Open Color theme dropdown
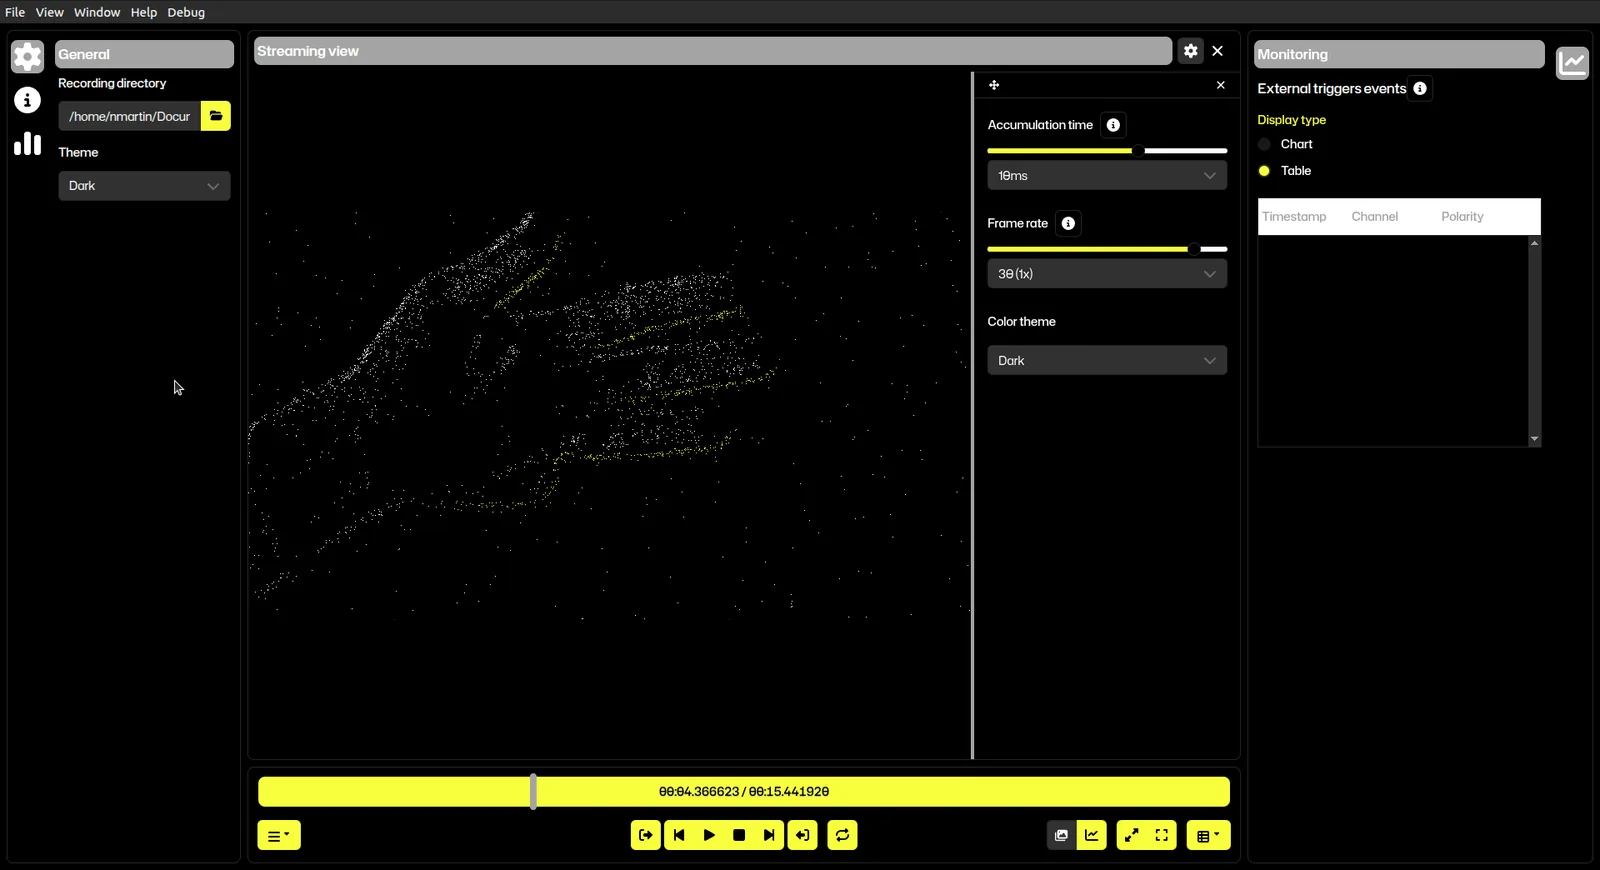Viewport: 1600px width, 870px height. [1107, 360]
